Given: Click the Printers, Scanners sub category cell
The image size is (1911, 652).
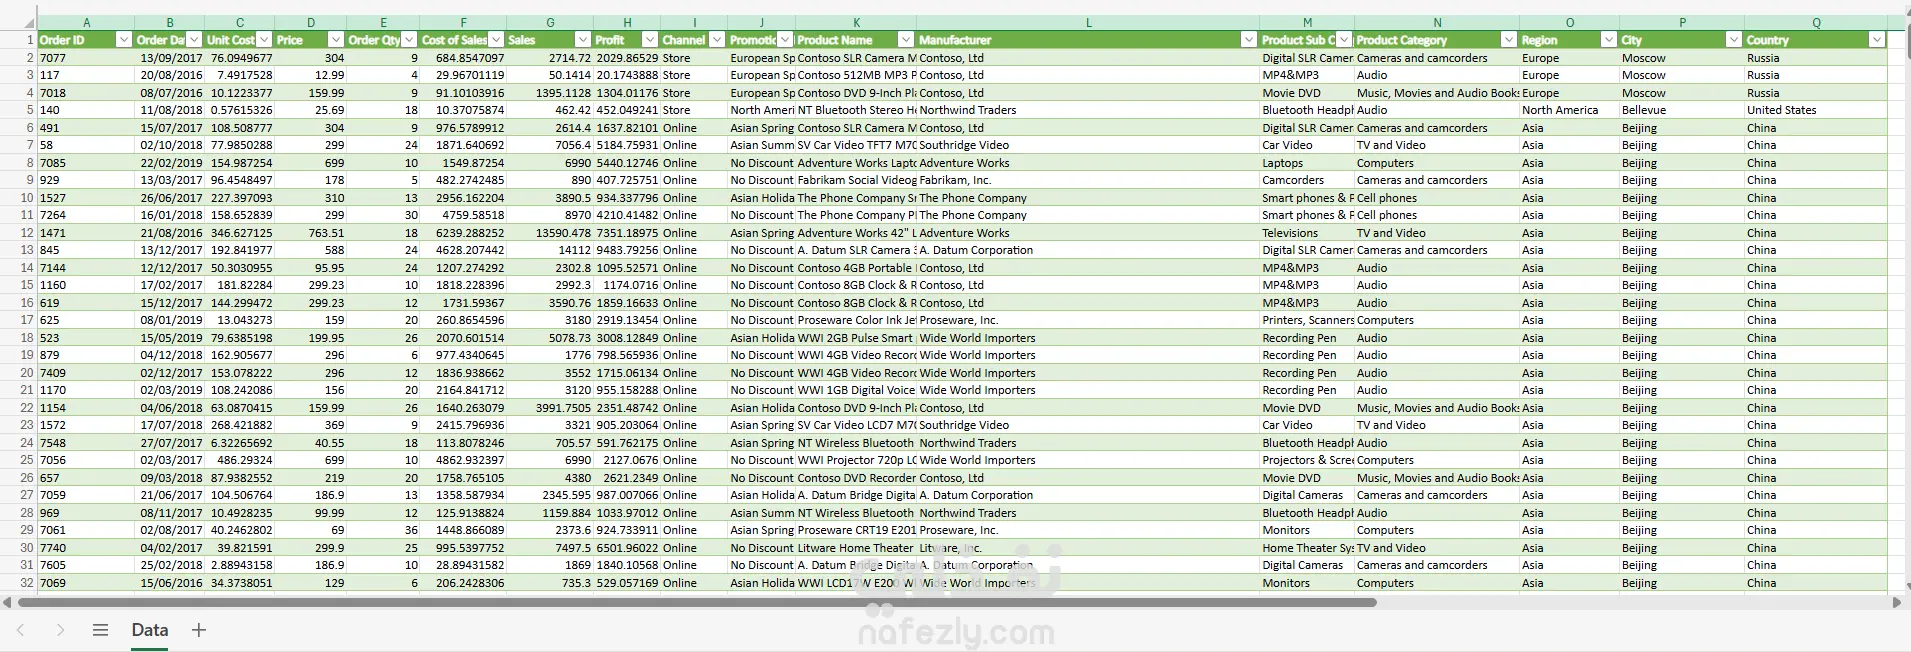Looking at the screenshot, I should click(x=1307, y=320).
